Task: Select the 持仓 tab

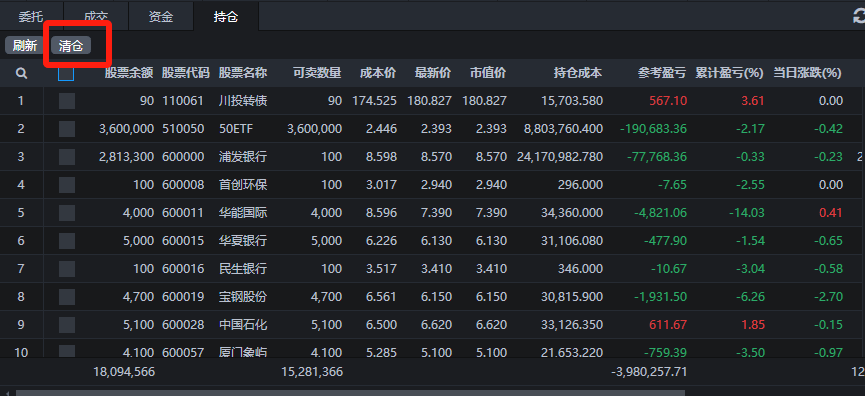Action: pyautogui.click(x=226, y=17)
